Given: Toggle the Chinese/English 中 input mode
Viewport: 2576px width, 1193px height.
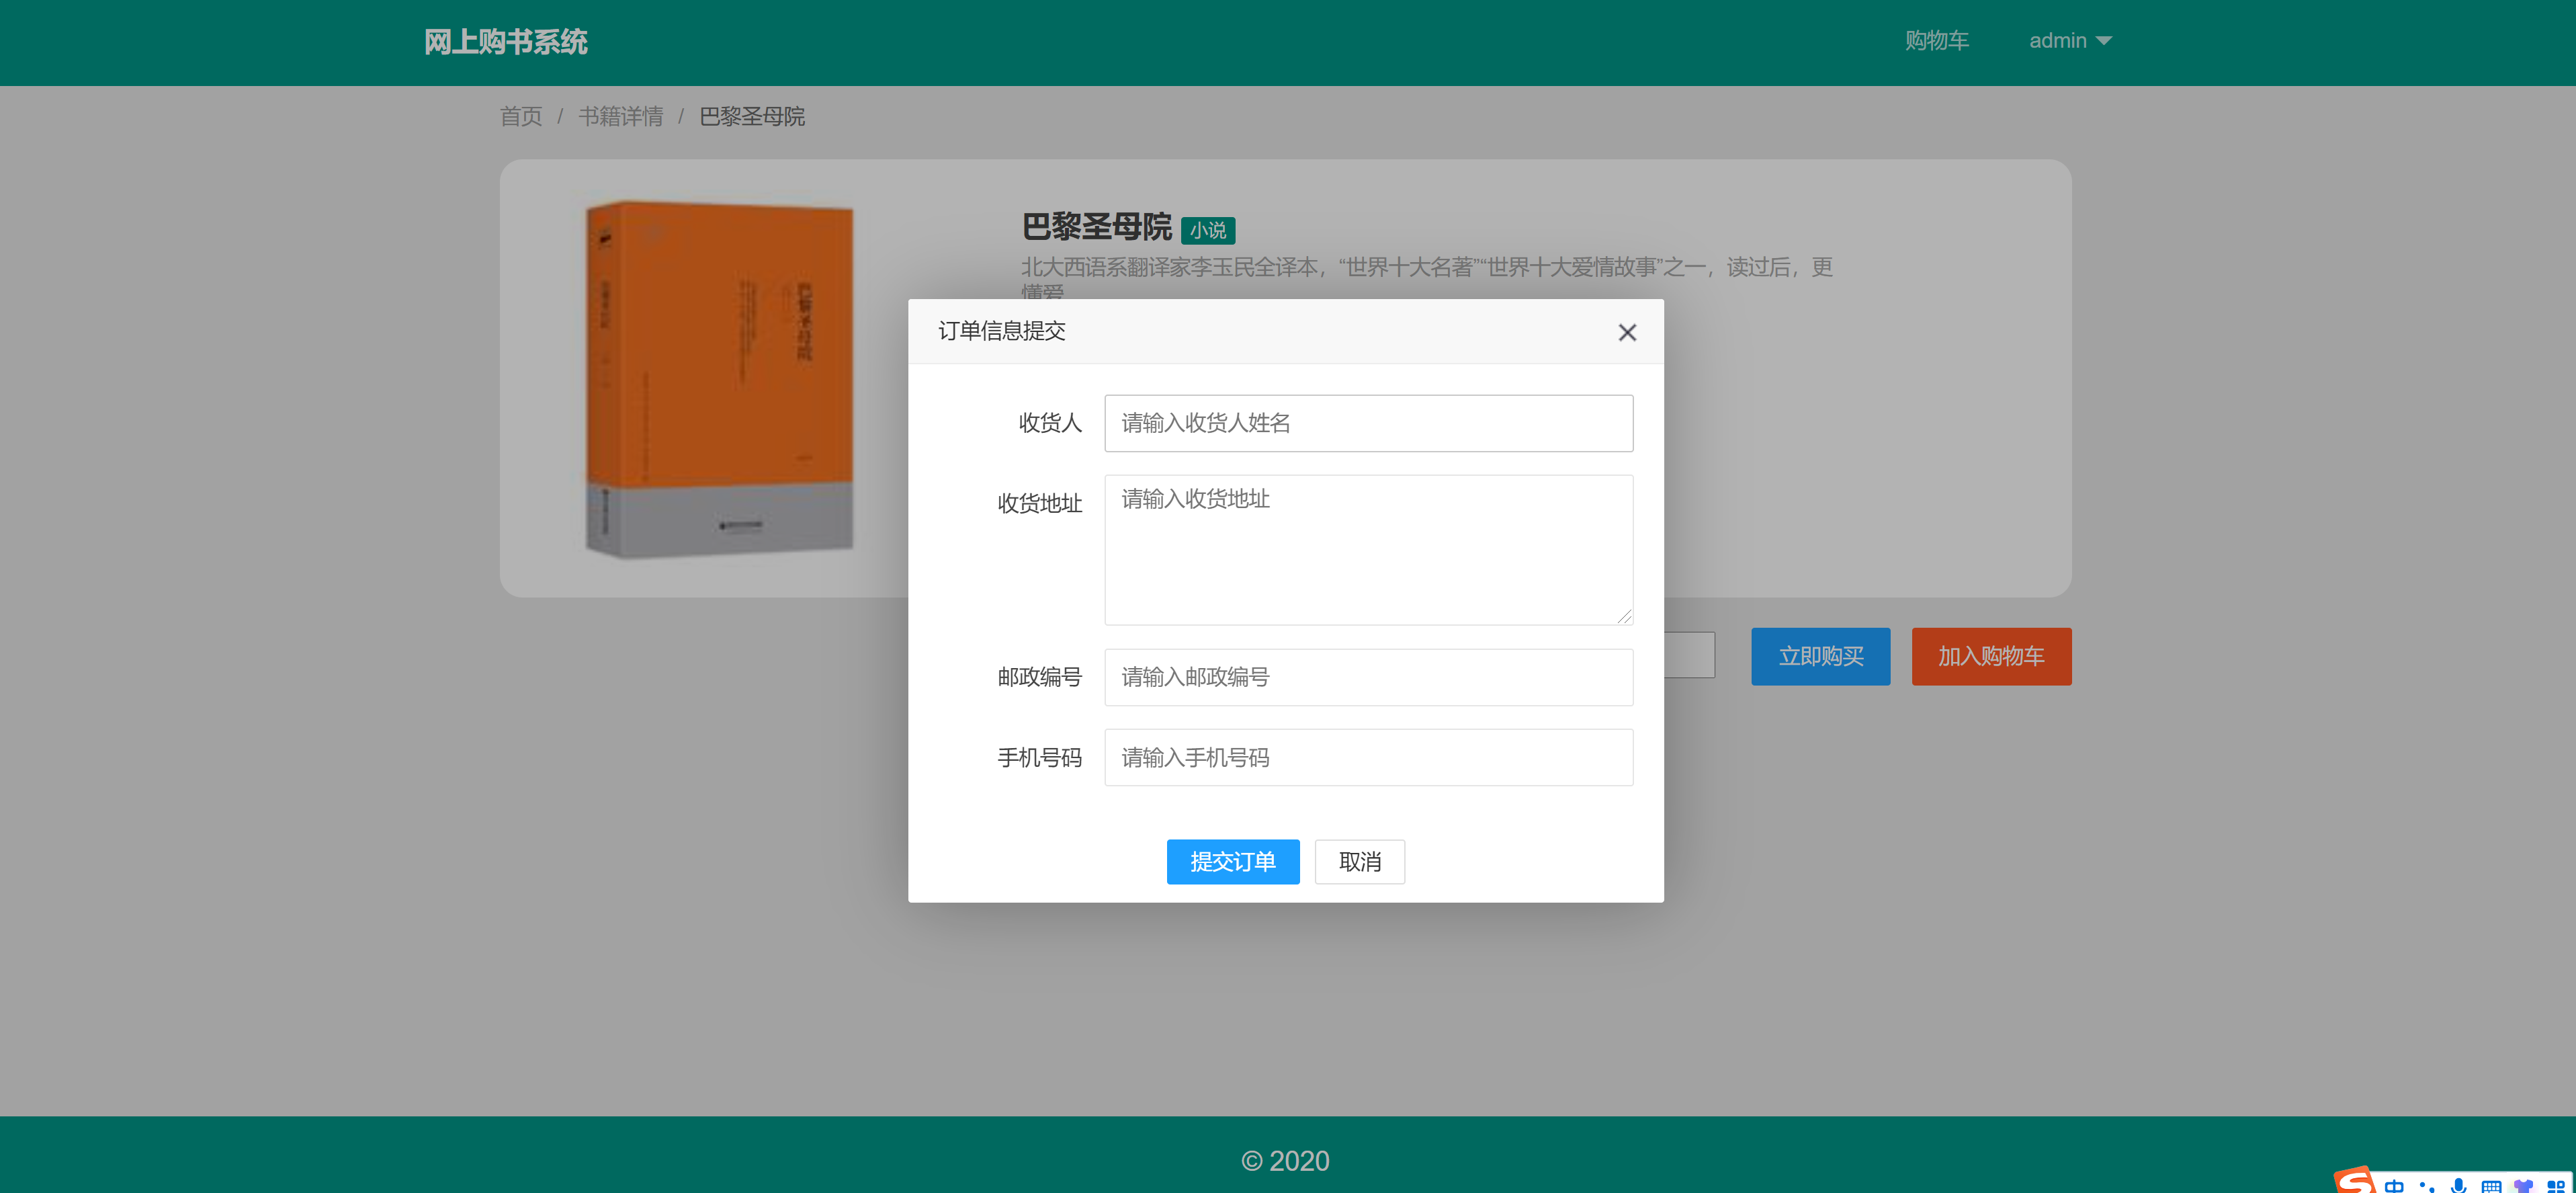Looking at the screenshot, I should point(2394,1185).
